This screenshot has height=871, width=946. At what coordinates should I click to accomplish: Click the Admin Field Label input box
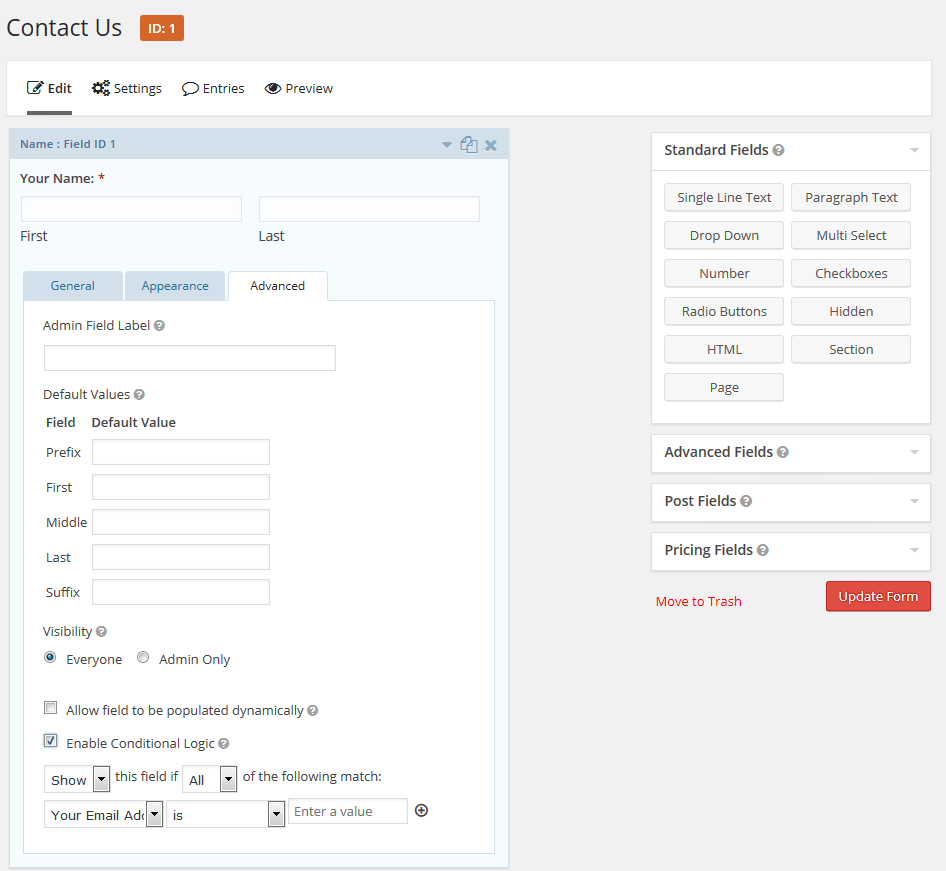190,358
